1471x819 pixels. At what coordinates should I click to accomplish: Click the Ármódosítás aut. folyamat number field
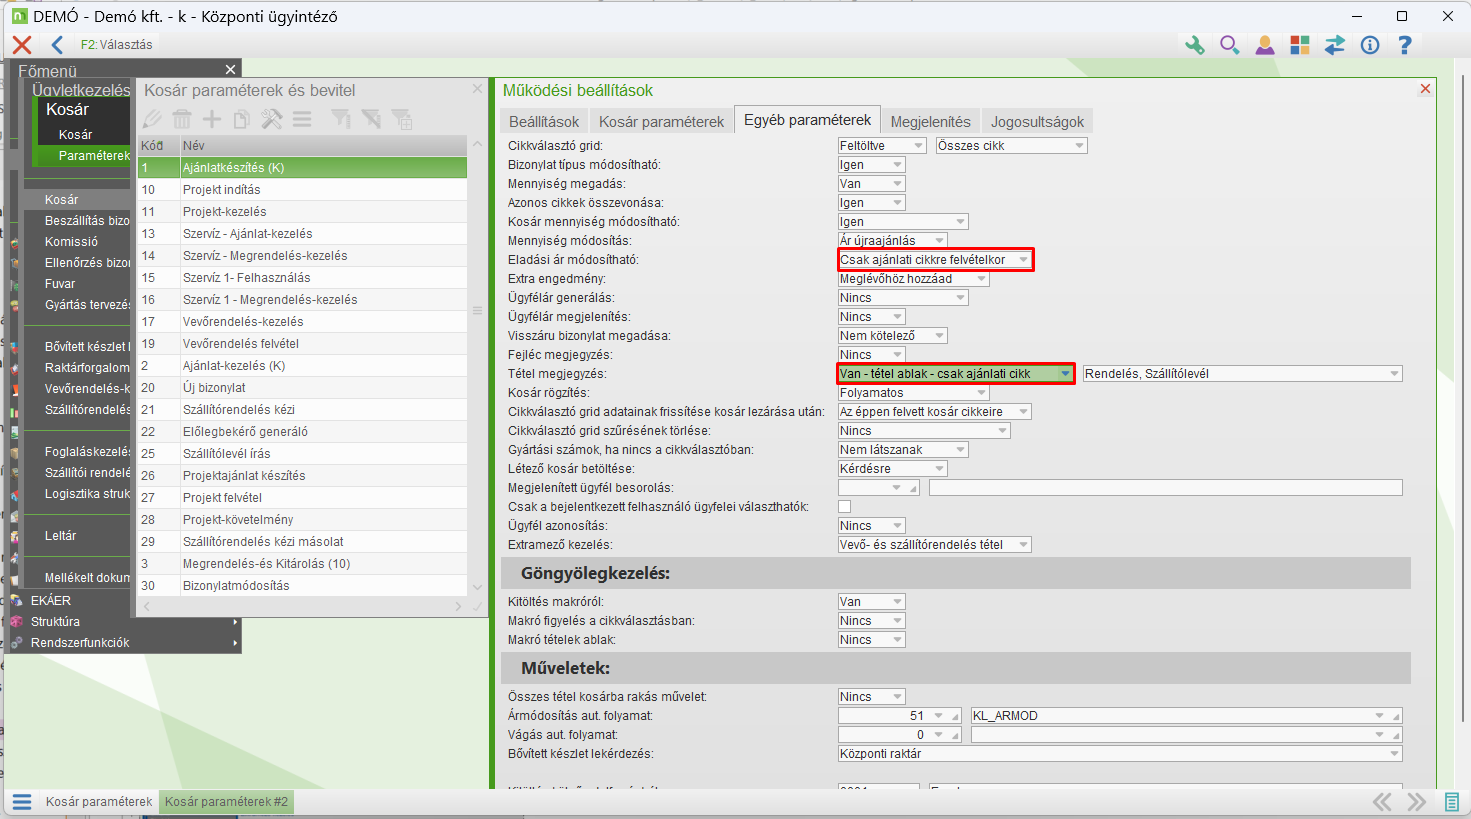(899, 716)
